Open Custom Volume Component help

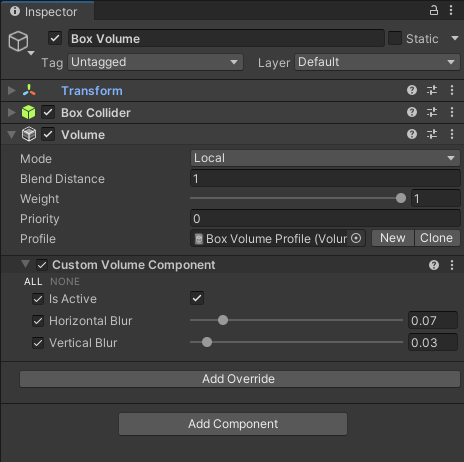434,265
